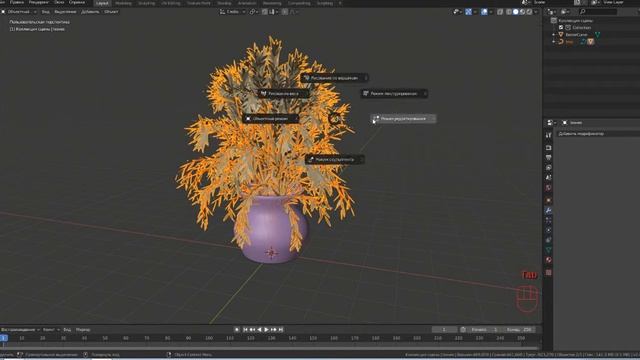This screenshot has width=640, height=360.
Task: Open the Physics properties tab
Action: [549, 230]
